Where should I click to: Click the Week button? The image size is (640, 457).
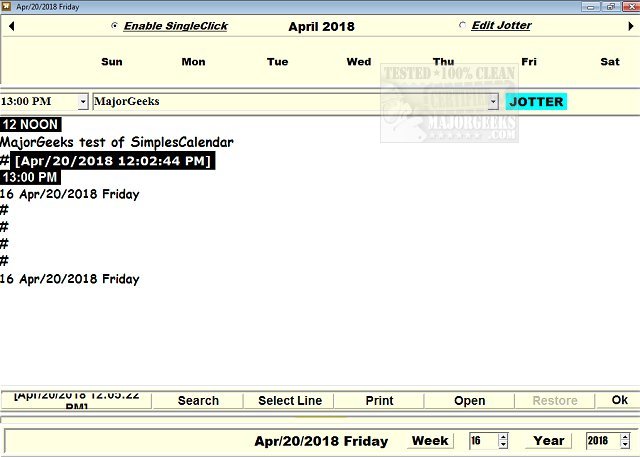tap(430, 441)
